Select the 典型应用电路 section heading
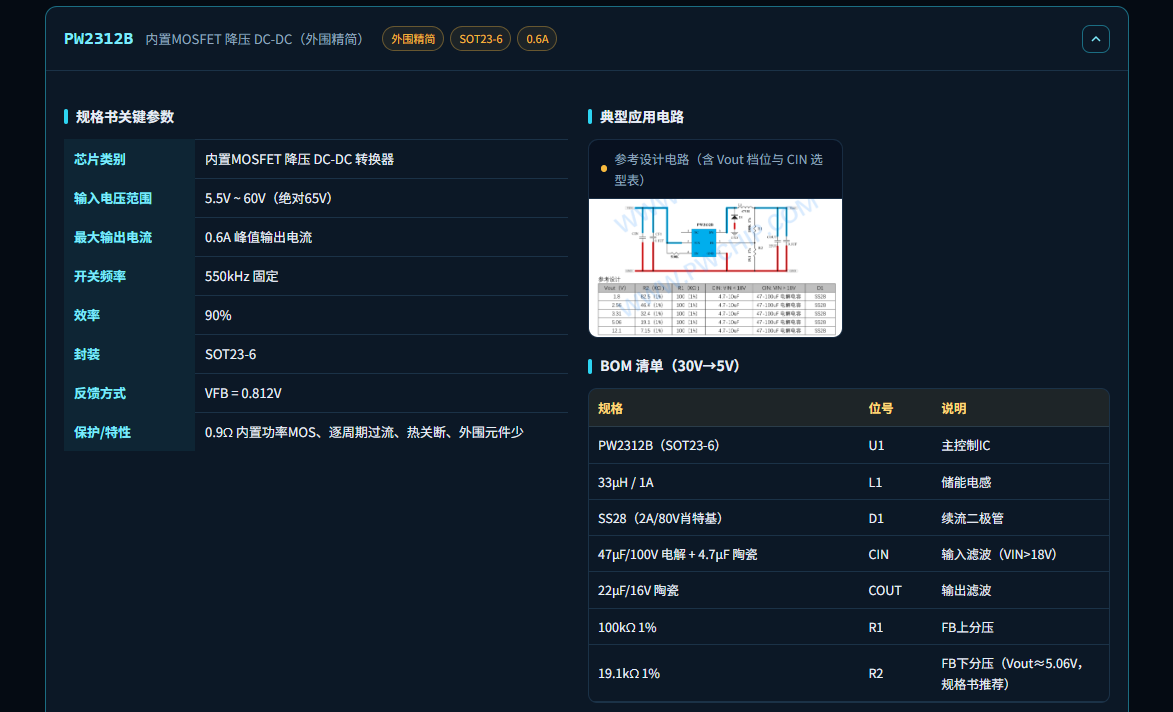The height and width of the screenshot is (712, 1173). (642, 117)
